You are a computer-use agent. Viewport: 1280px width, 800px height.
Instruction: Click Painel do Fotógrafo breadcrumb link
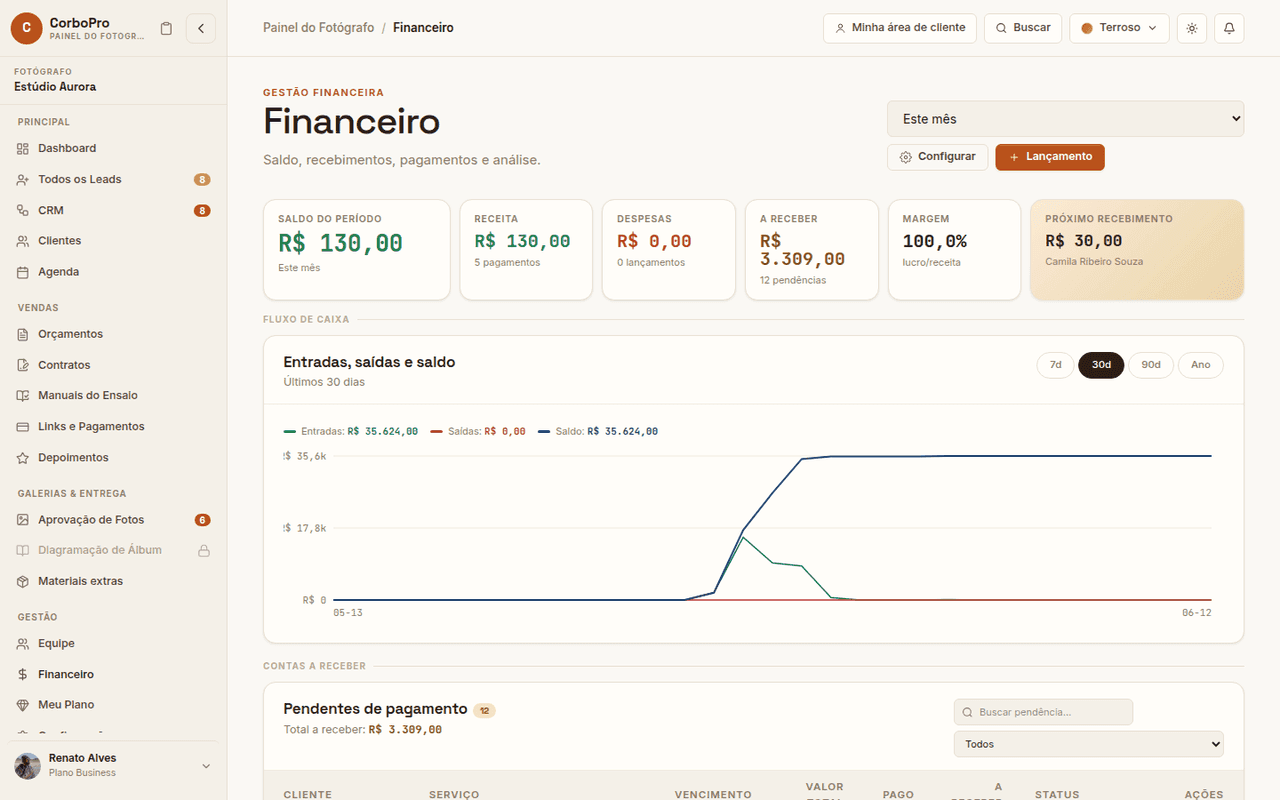point(319,28)
